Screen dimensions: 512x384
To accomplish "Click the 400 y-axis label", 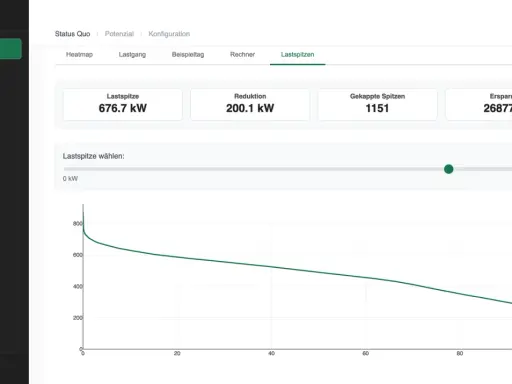I will pyautogui.click(x=77, y=286).
